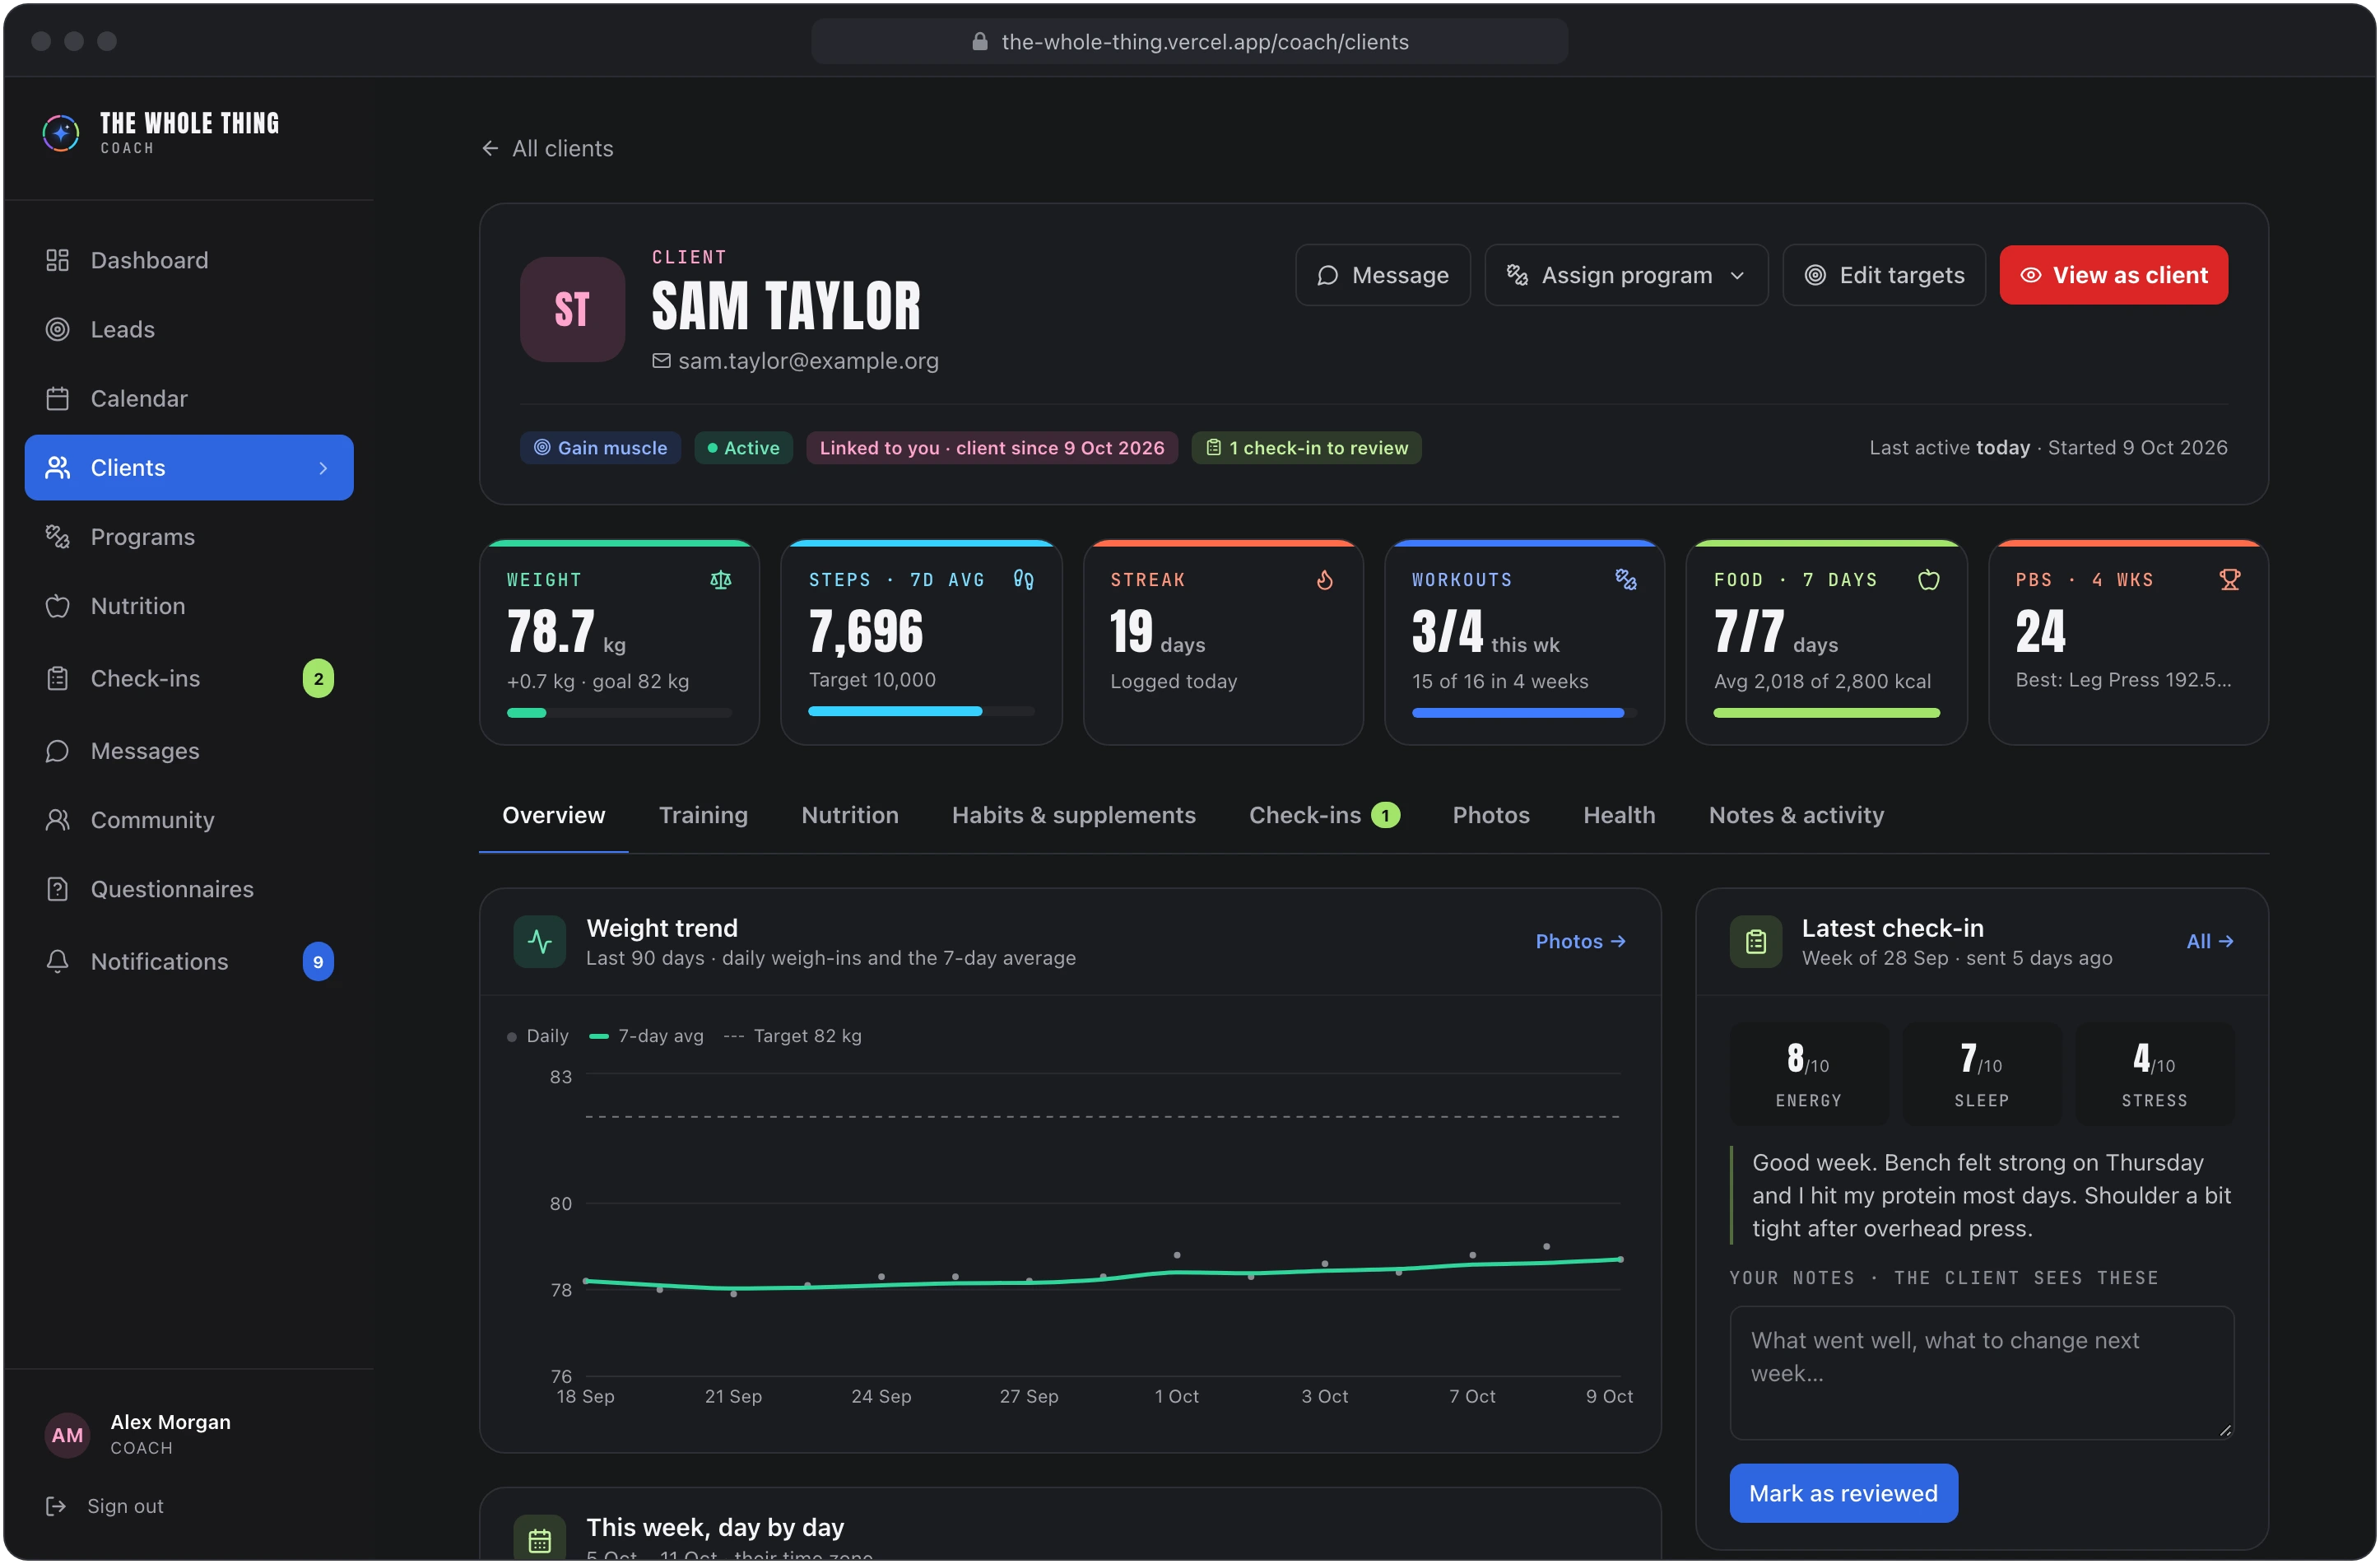Click The Whole Thing logo icon
Image resolution: width=2380 pixels, height=1564 pixels.
pos(60,132)
